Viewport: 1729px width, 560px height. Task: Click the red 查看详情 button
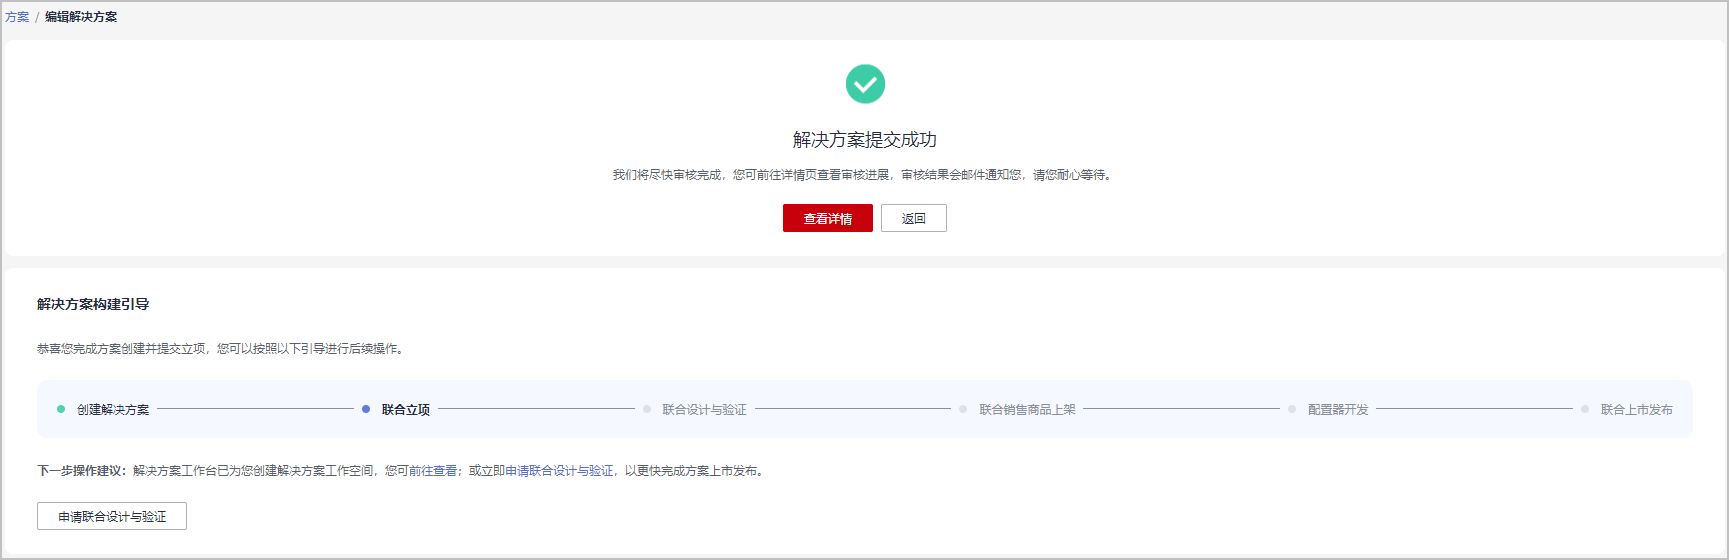click(x=828, y=218)
